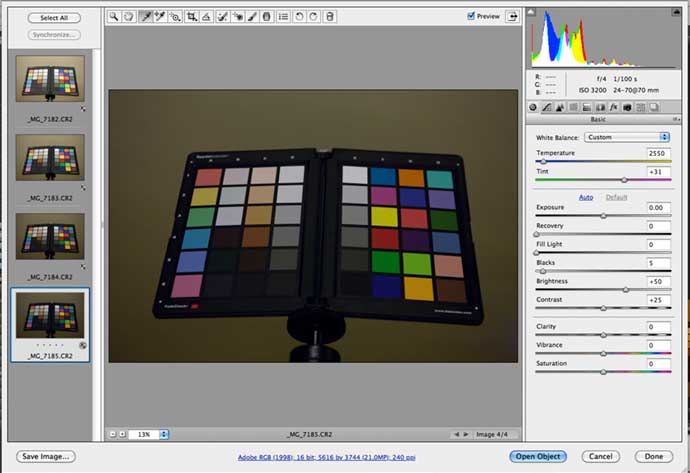This screenshot has height=473, width=690.
Task: Rotate image 90 degrees clockwise
Action: coord(314,17)
